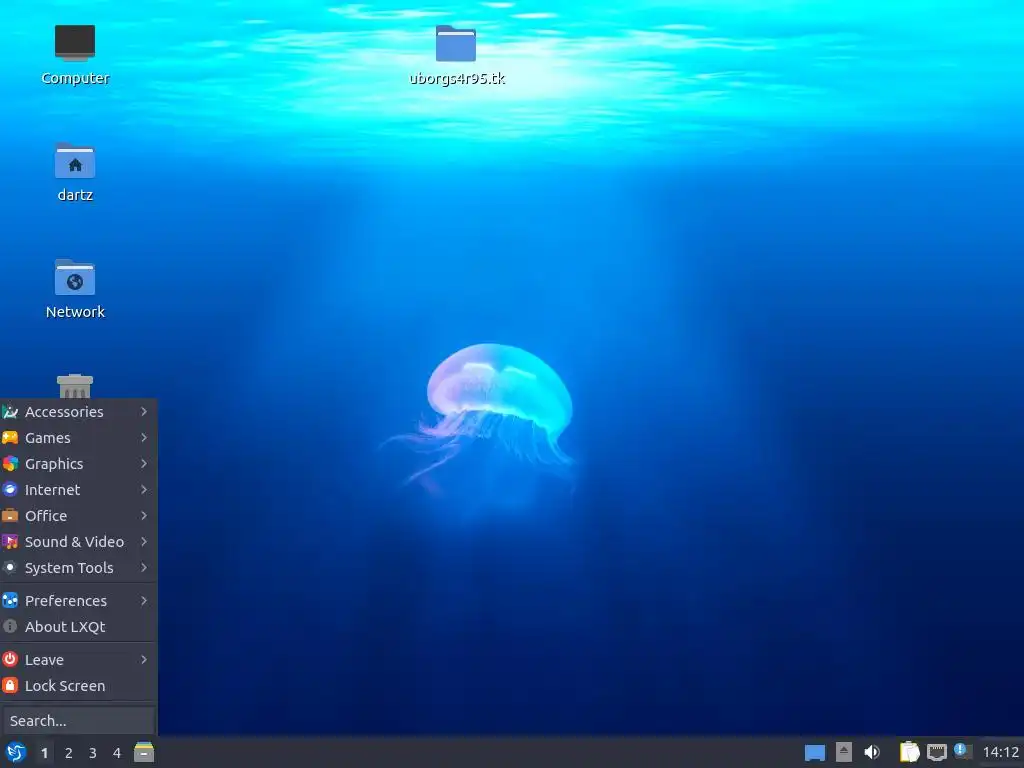Expand the arrow beside Office

(144, 516)
